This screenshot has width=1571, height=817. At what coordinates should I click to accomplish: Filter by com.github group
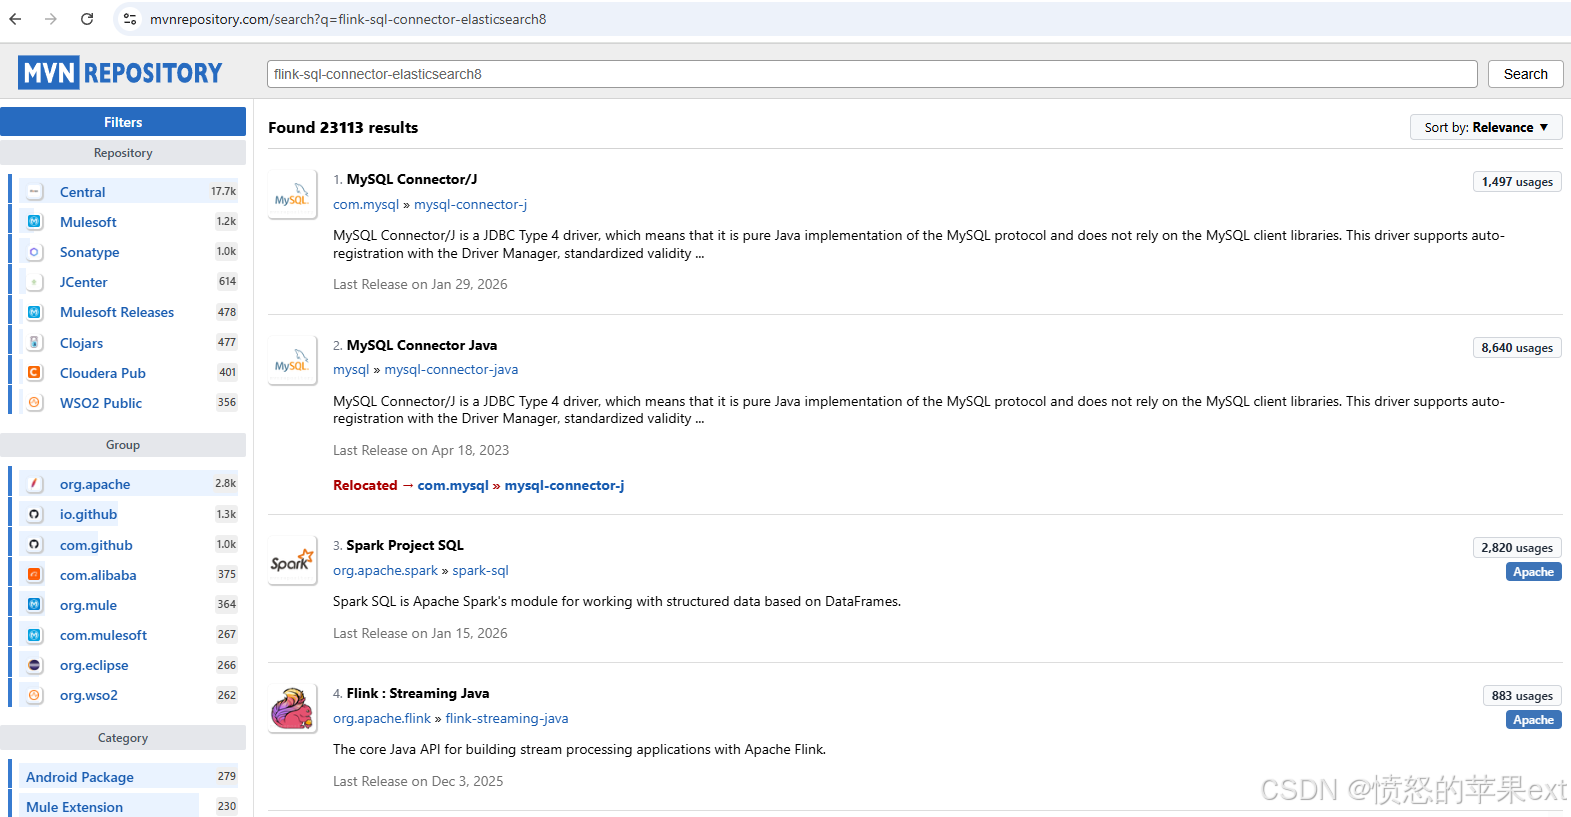(96, 545)
